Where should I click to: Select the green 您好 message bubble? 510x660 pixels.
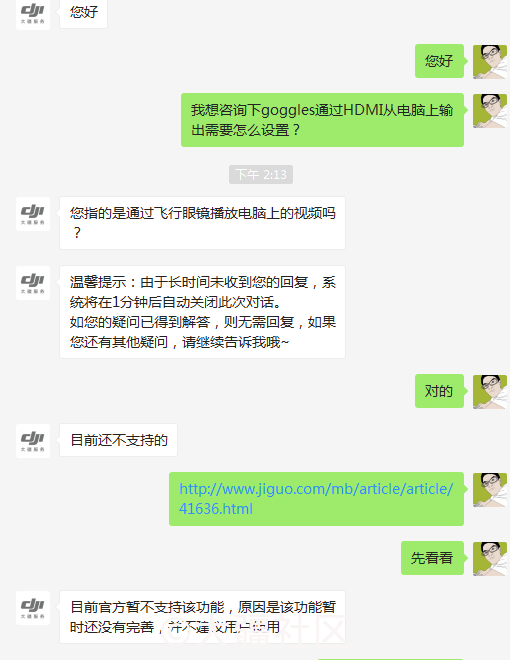(x=439, y=61)
